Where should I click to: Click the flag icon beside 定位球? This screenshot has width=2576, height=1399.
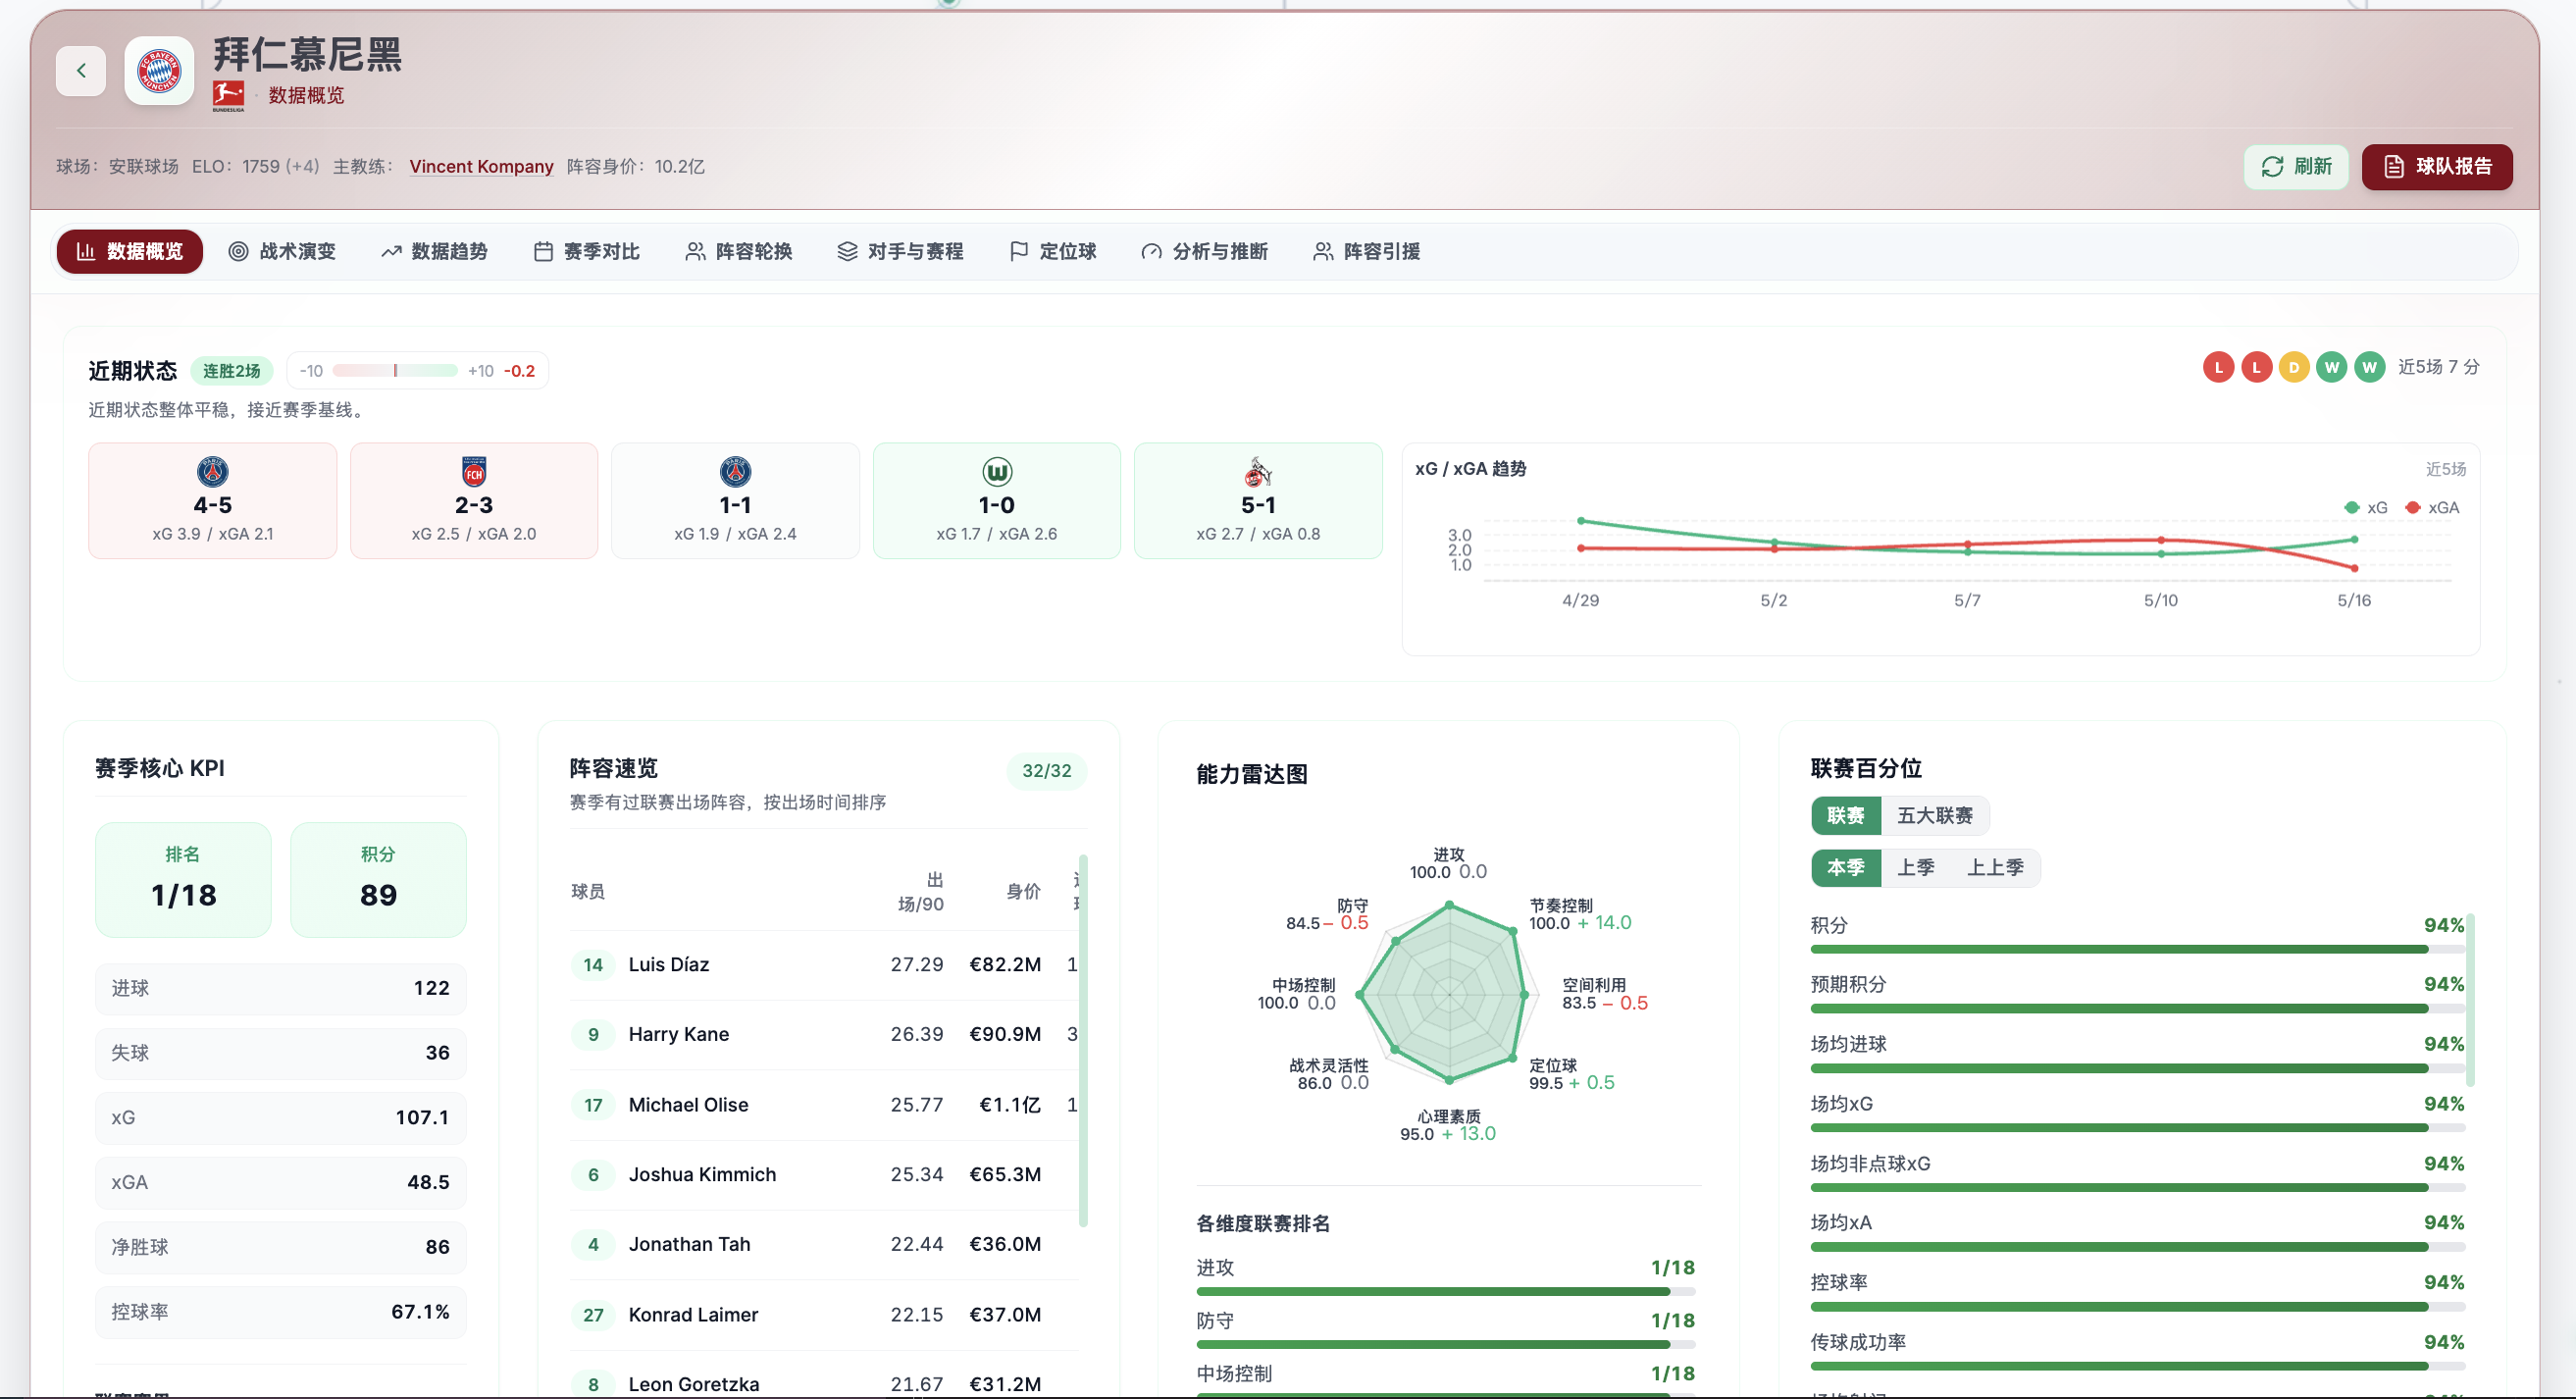[x=1019, y=251]
